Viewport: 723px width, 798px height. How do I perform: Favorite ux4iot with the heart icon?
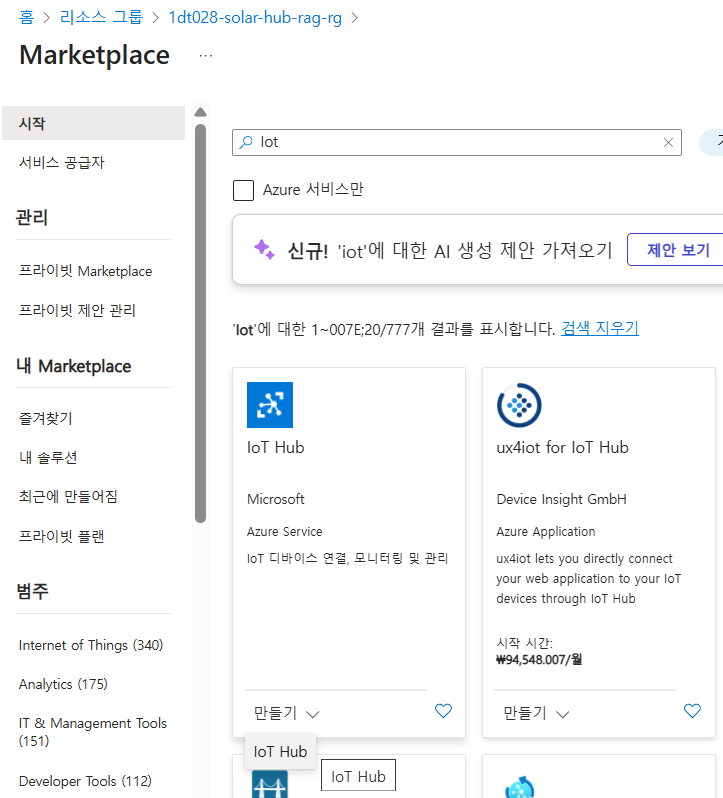click(692, 710)
